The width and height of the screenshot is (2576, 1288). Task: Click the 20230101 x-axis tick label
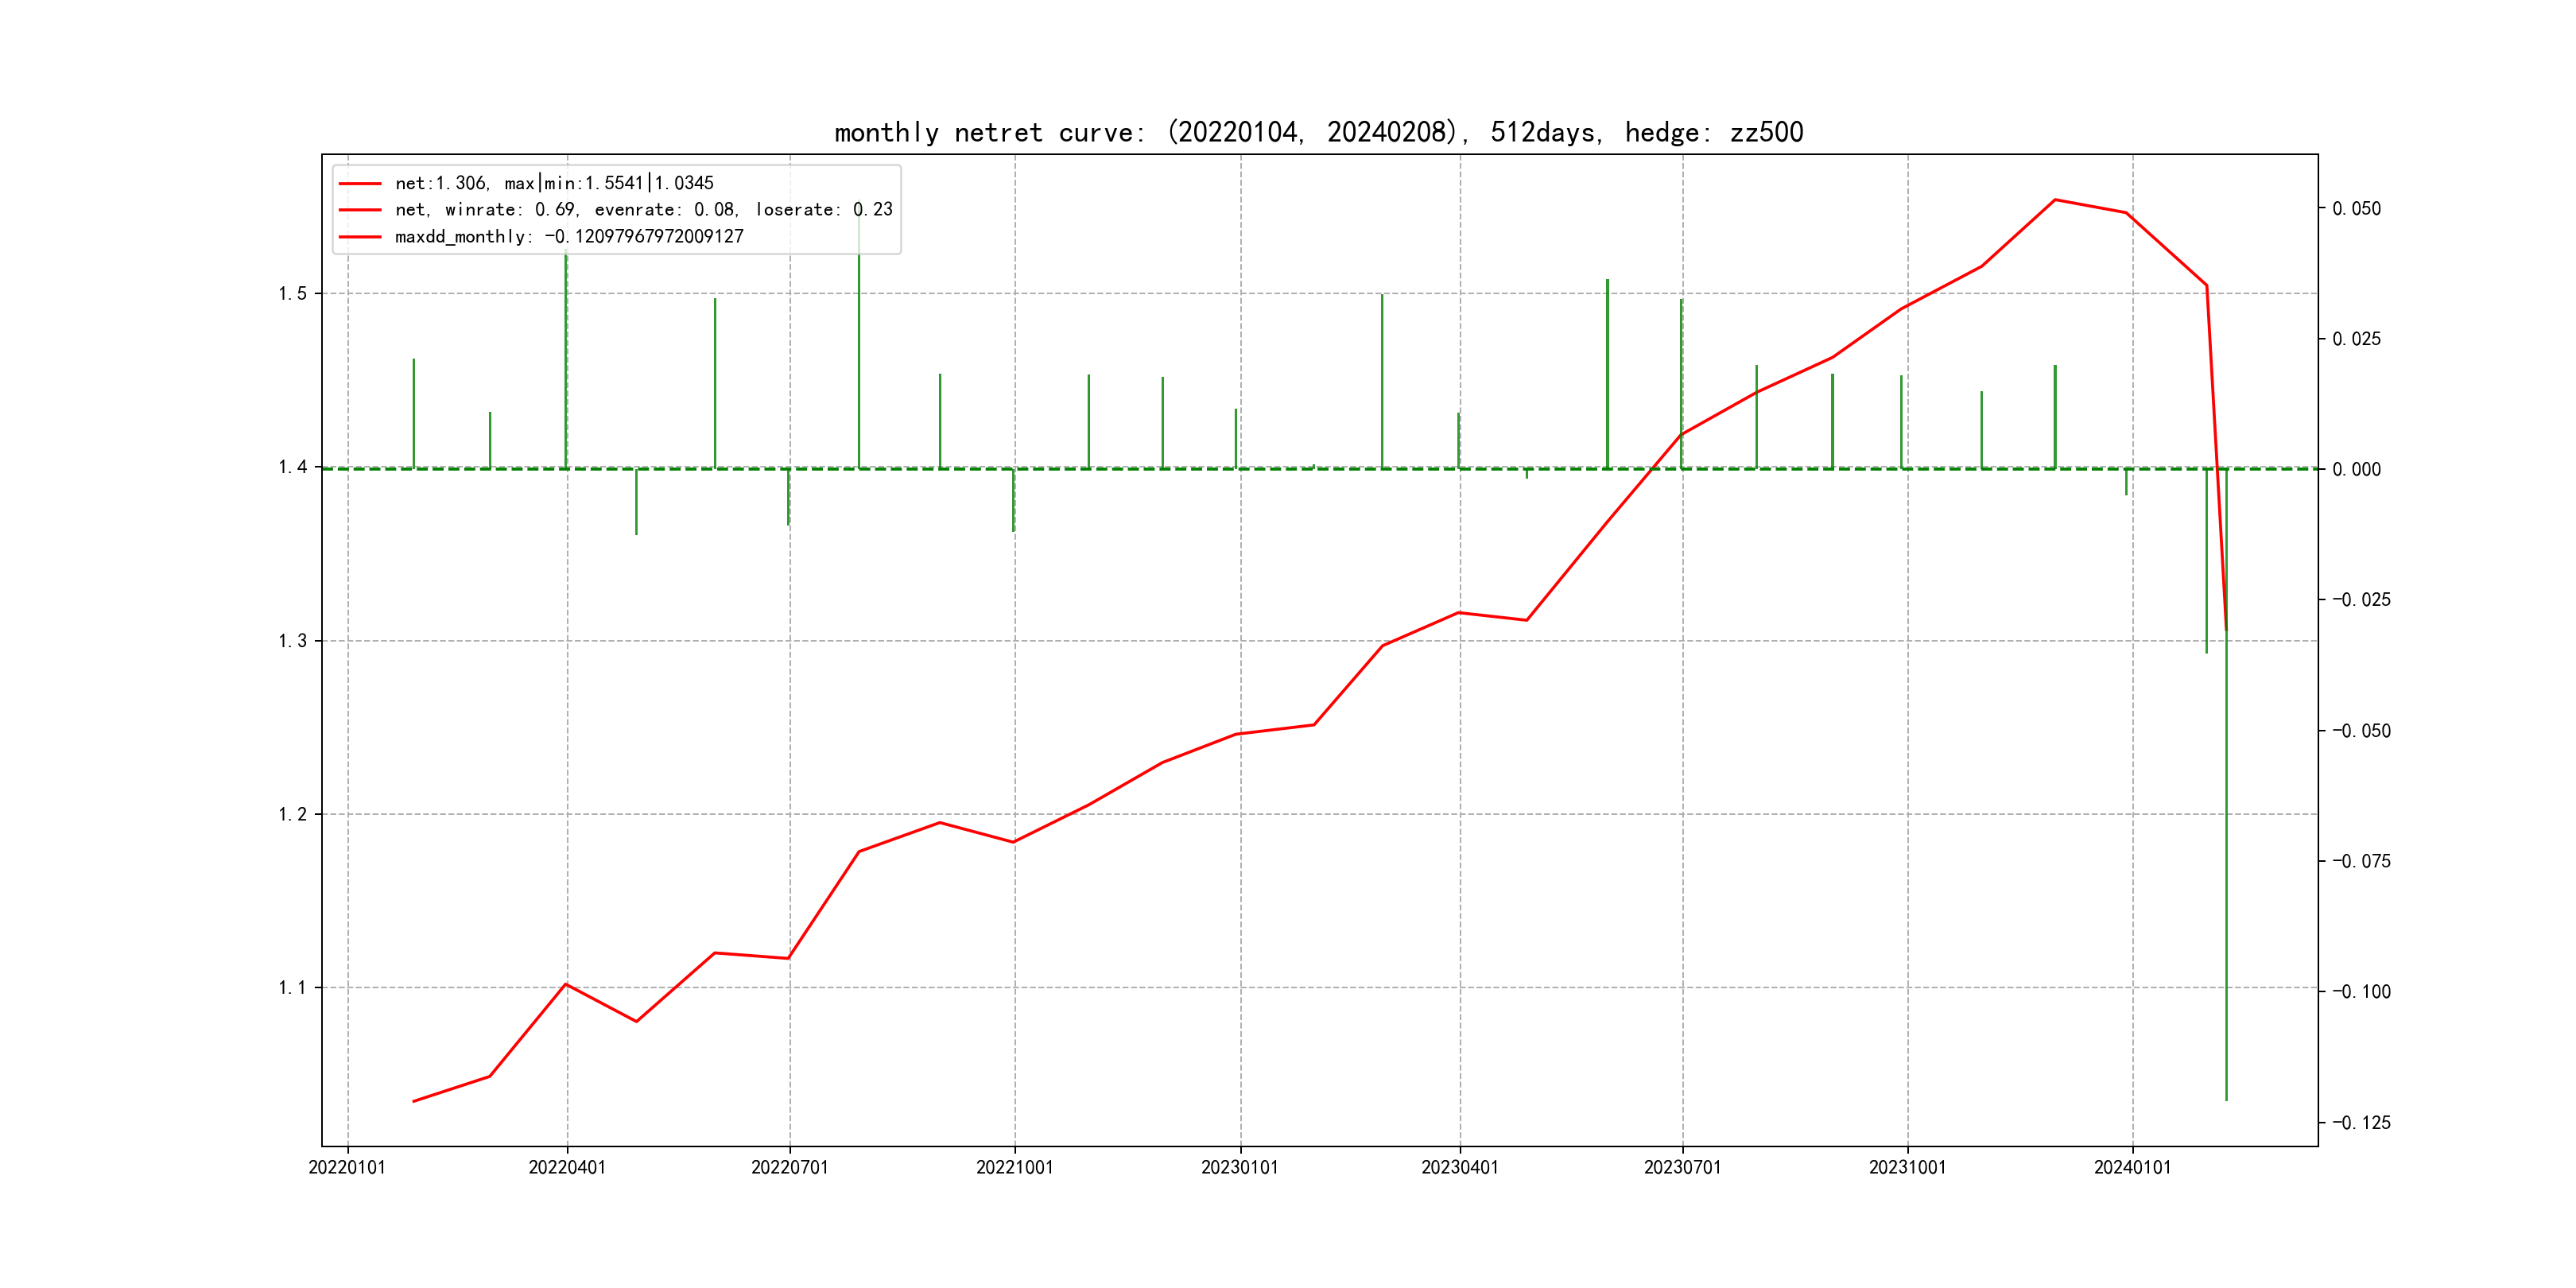1239,1168
